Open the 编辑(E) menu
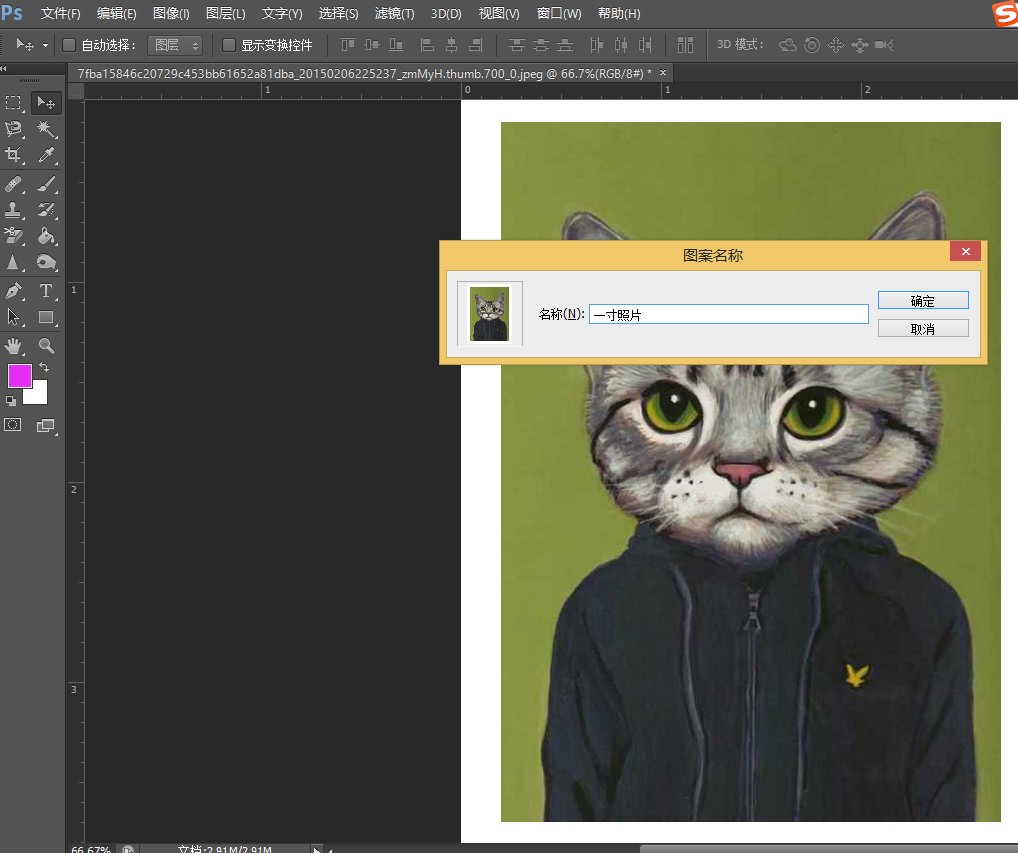Viewport: 1018px width, 853px height. (x=116, y=14)
